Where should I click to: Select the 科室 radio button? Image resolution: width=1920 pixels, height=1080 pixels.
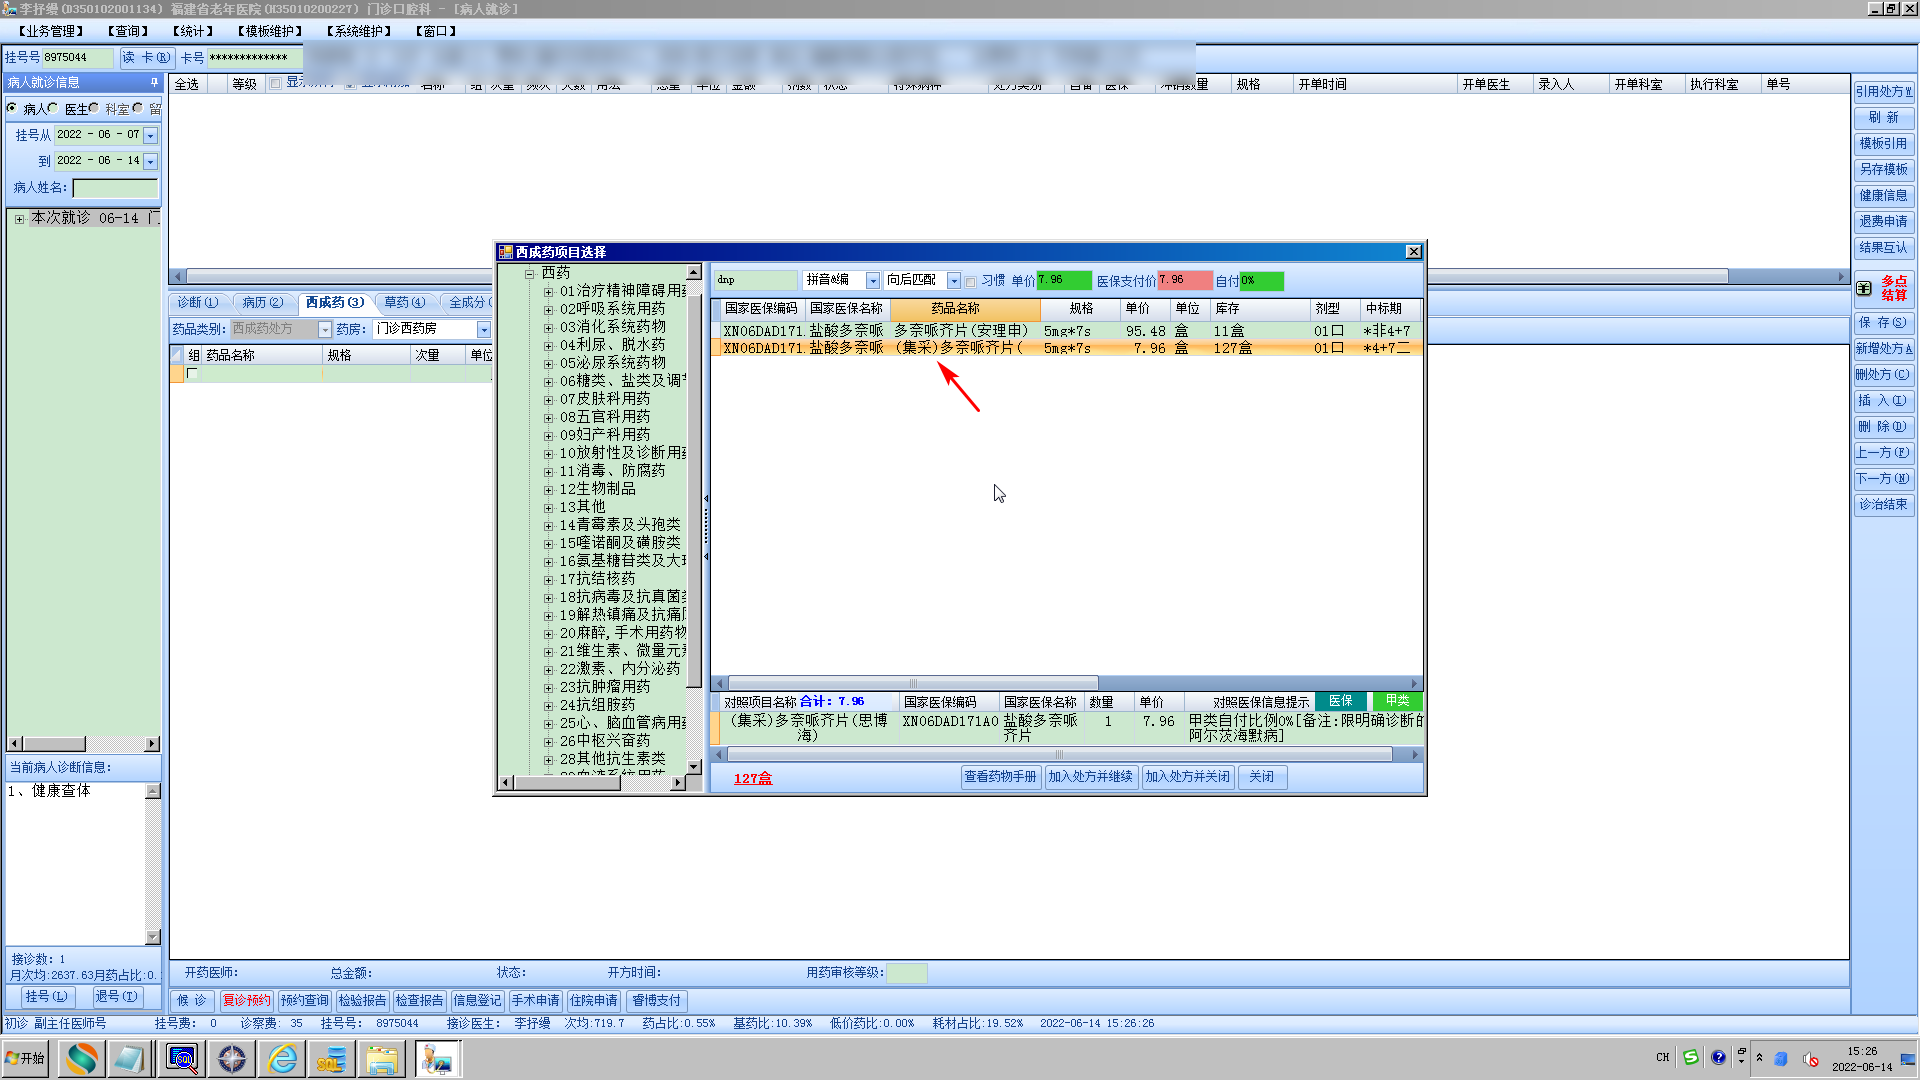(94, 108)
